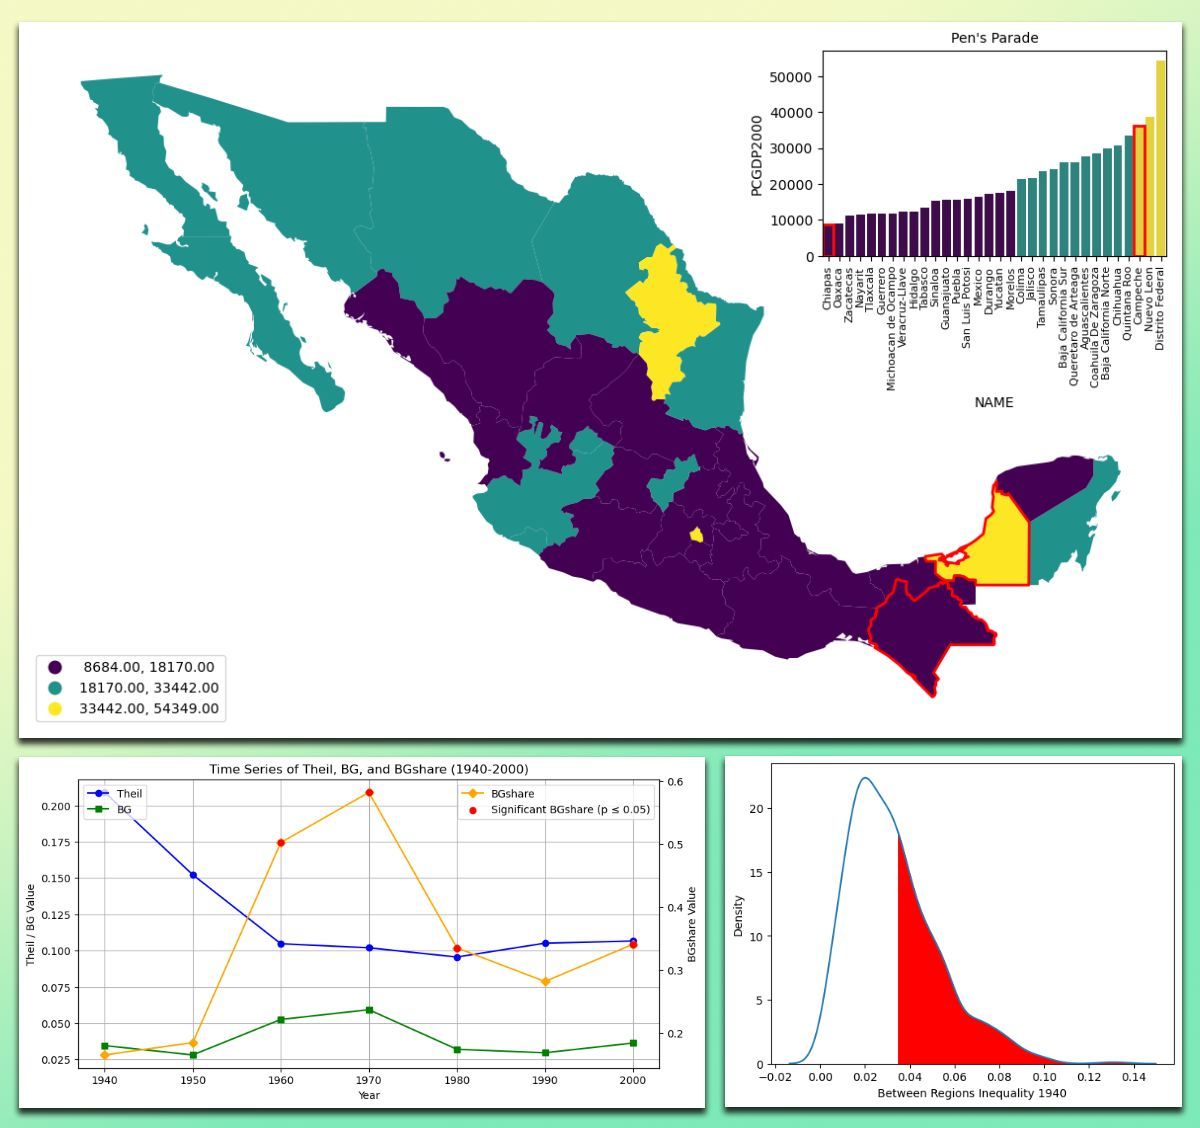Image resolution: width=1200 pixels, height=1128 pixels.
Task: Click the purple legend dot for 8684.00, 18170.00
Action: [x=55, y=667]
